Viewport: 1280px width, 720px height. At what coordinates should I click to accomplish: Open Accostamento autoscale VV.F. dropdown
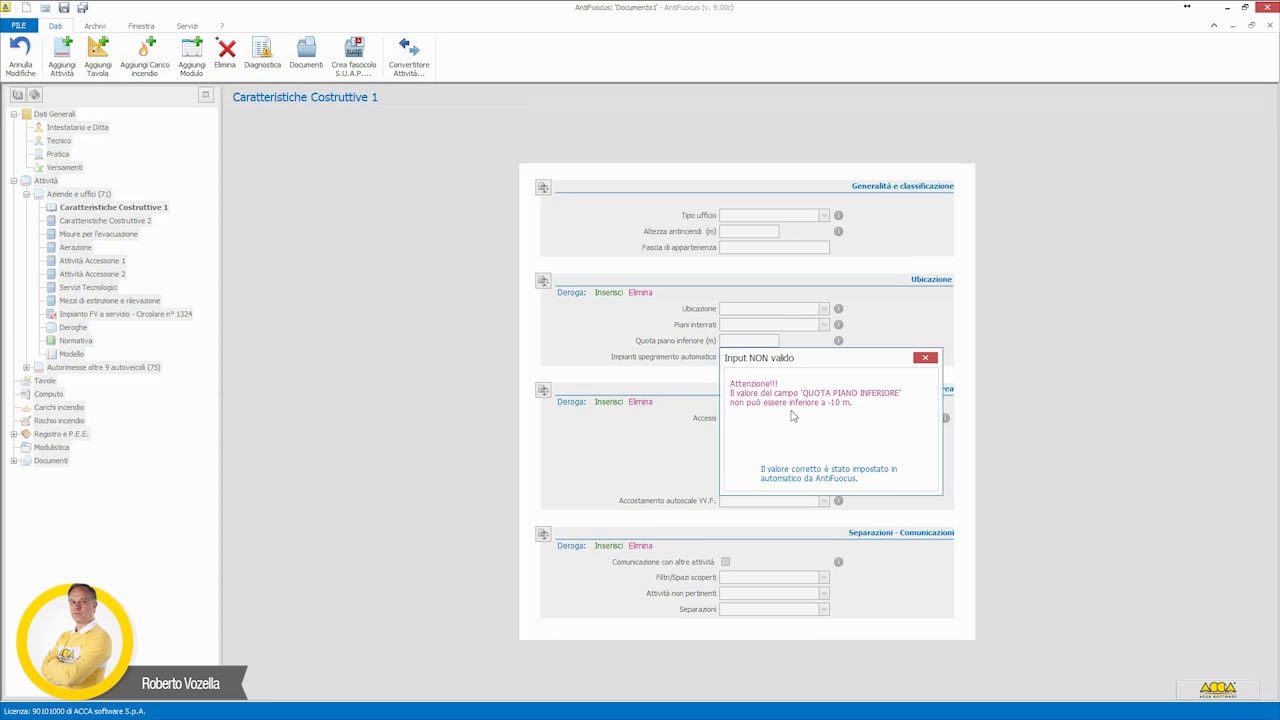(x=824, y=500)
